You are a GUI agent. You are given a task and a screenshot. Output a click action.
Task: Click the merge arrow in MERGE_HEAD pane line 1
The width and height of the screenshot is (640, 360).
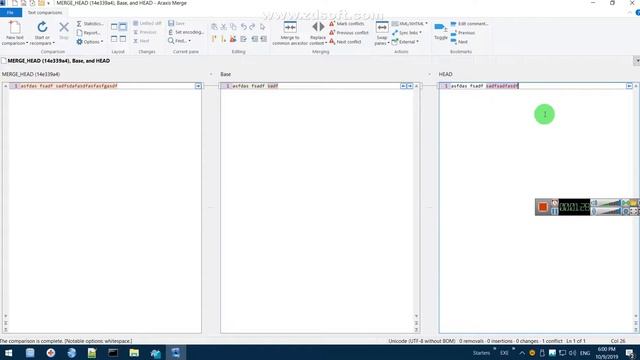[198, 86]
